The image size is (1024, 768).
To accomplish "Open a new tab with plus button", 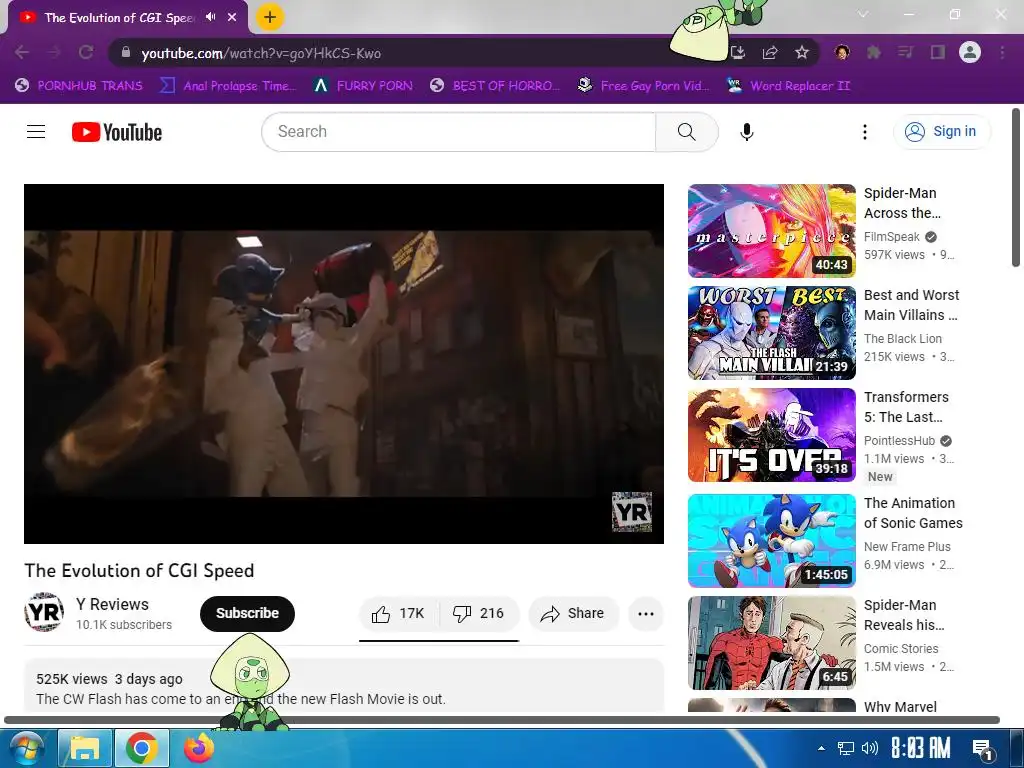I will [x=270, y=17].
